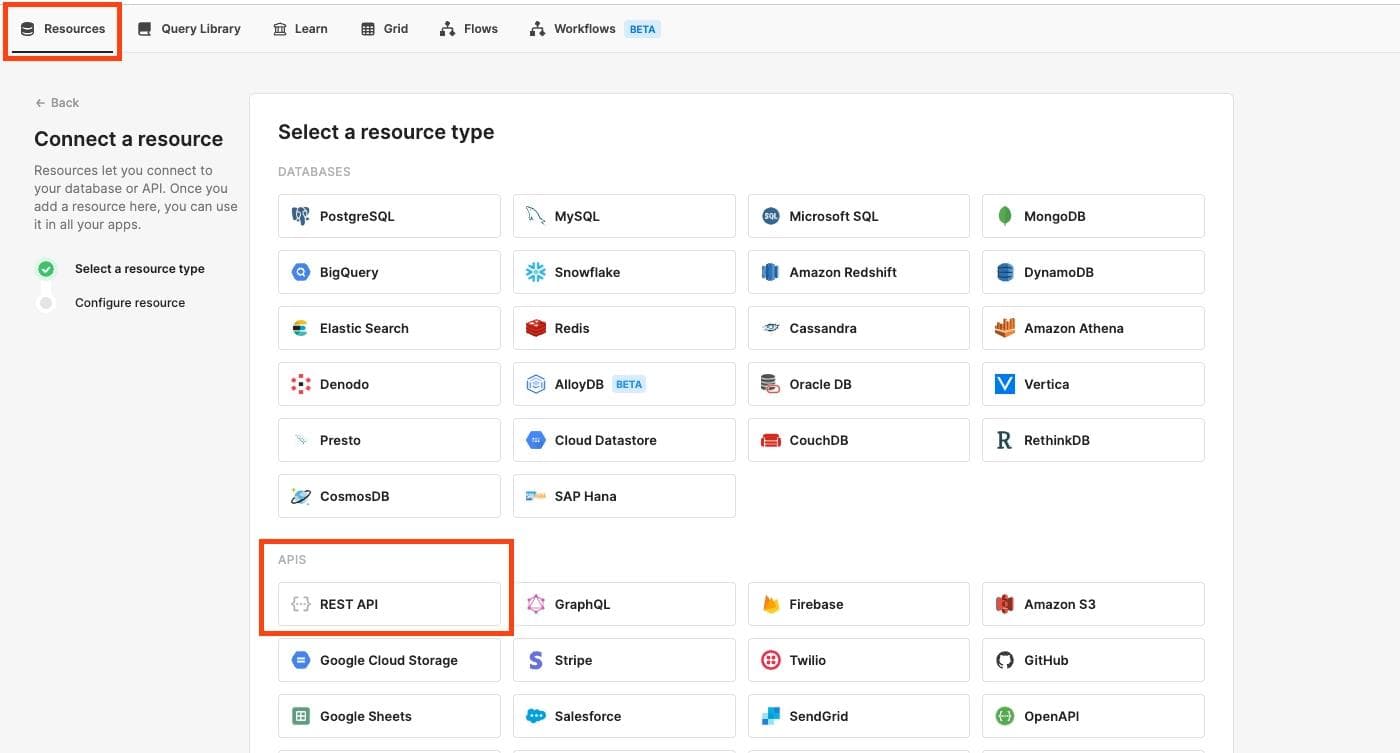
Task: Select the Oracle DB option
Action: pyautogui.click(x=858, y=383)
